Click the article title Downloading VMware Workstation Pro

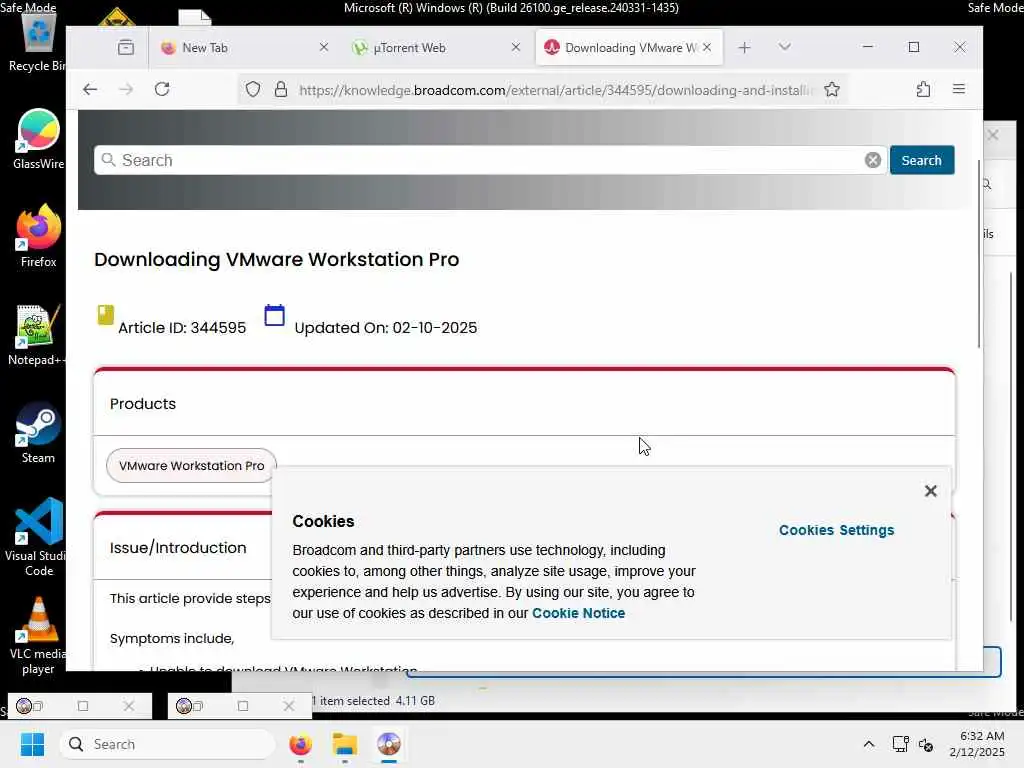(277, 259)
